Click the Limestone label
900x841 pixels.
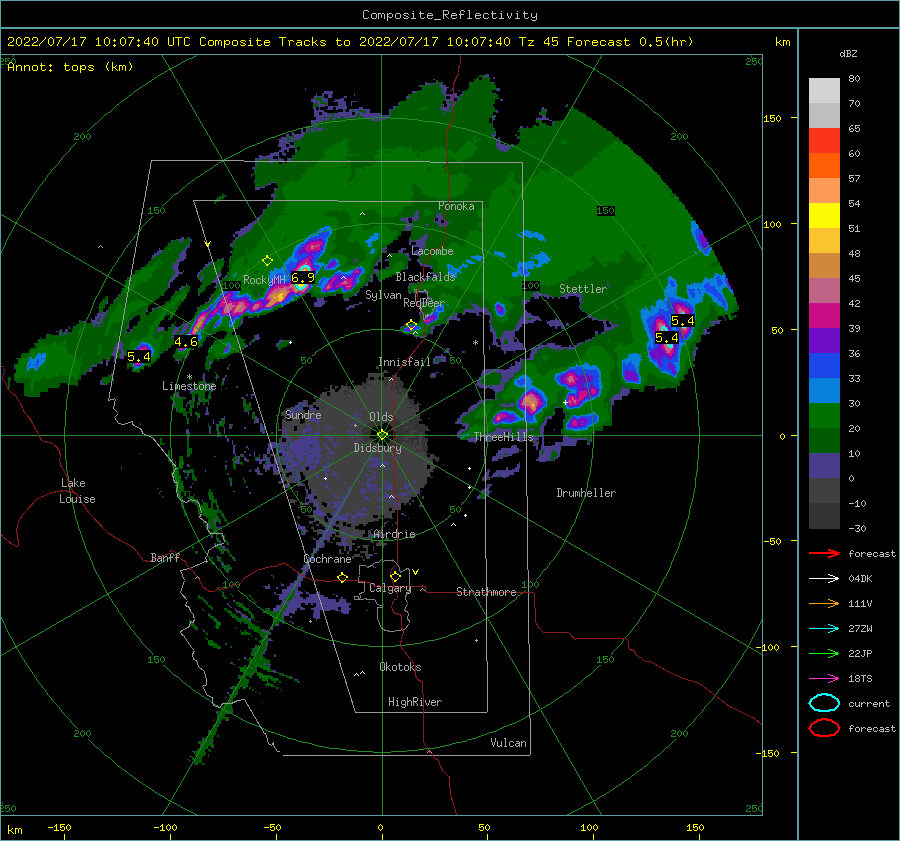click(x=189, y=386)
